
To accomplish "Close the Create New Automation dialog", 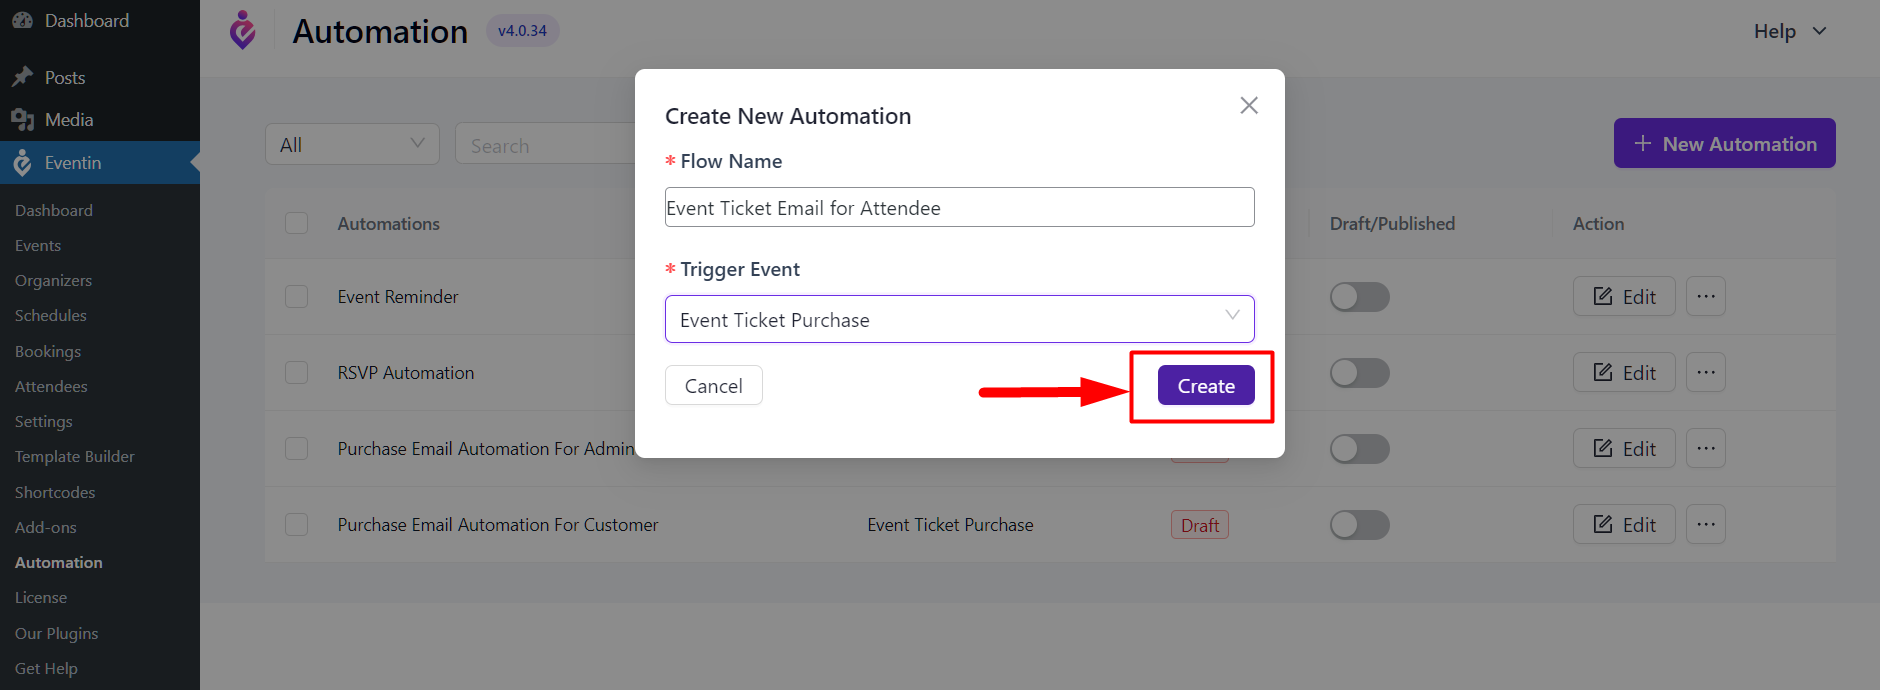I will [1248, 105].
